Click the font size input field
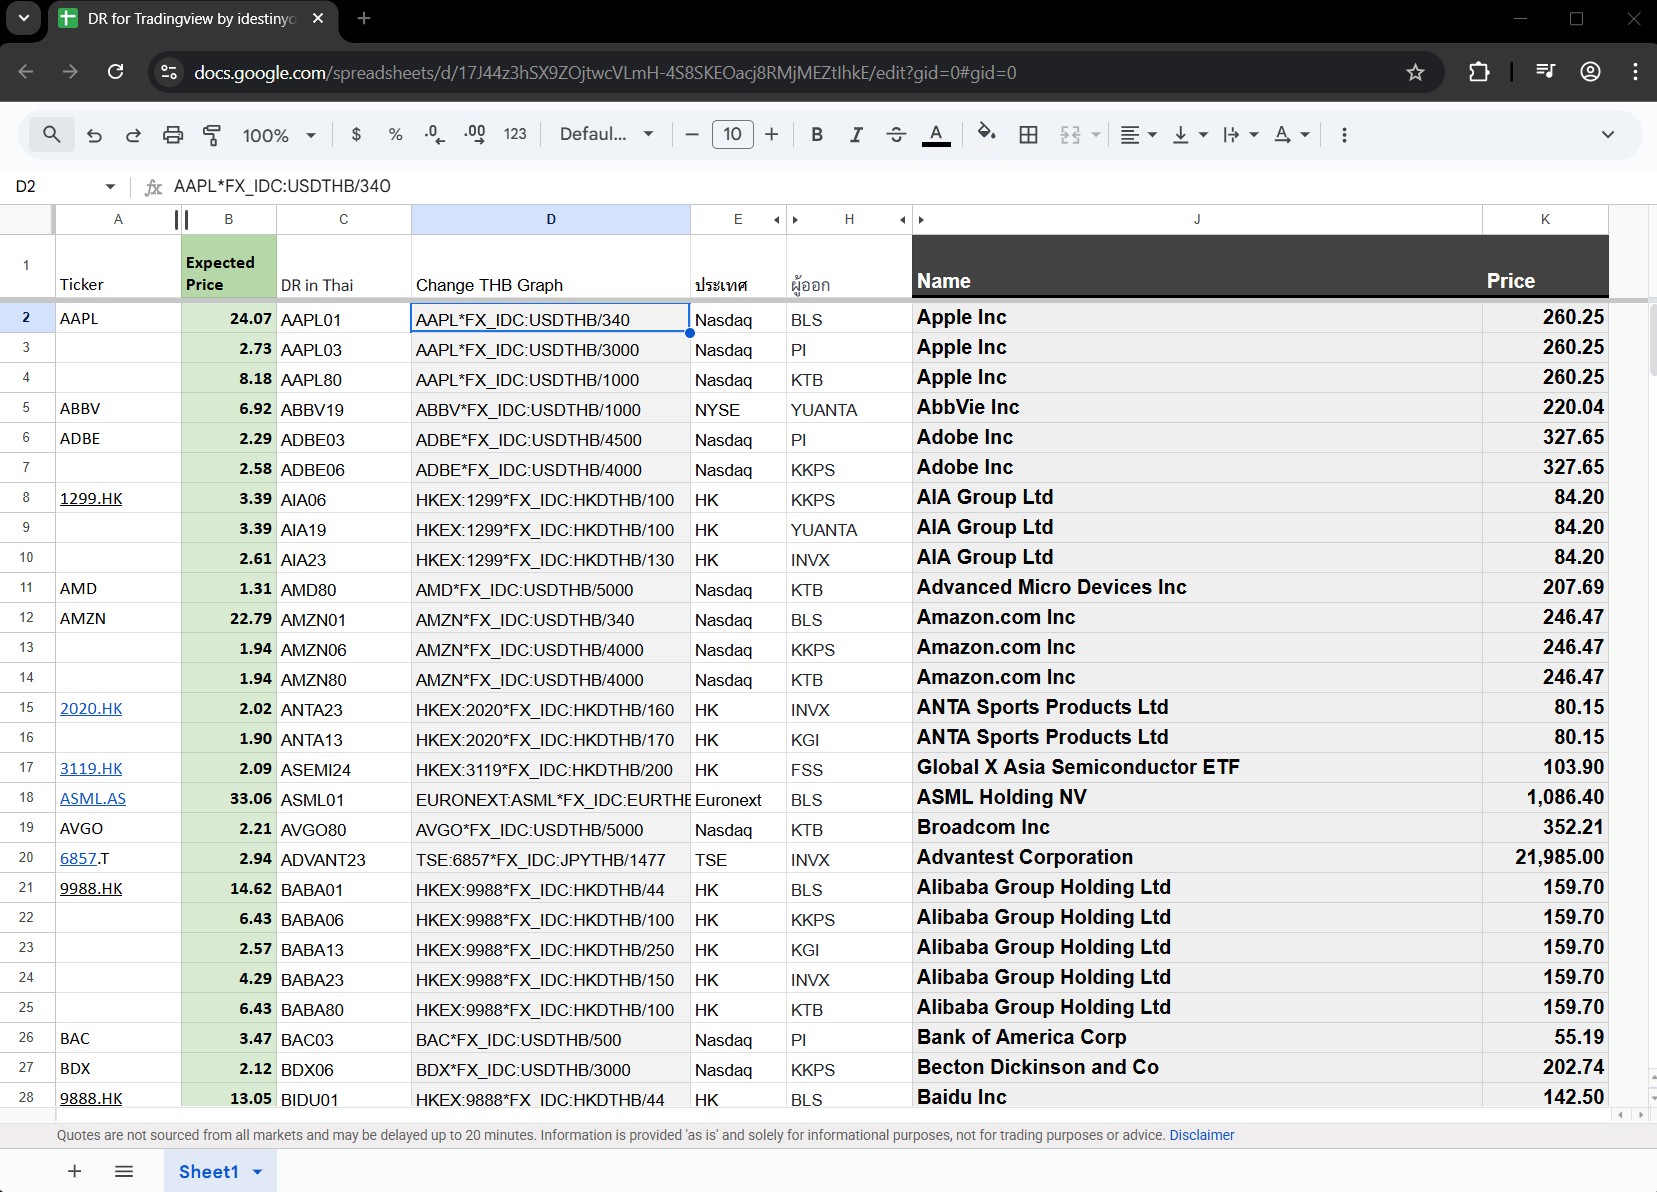 click(732, 135)
